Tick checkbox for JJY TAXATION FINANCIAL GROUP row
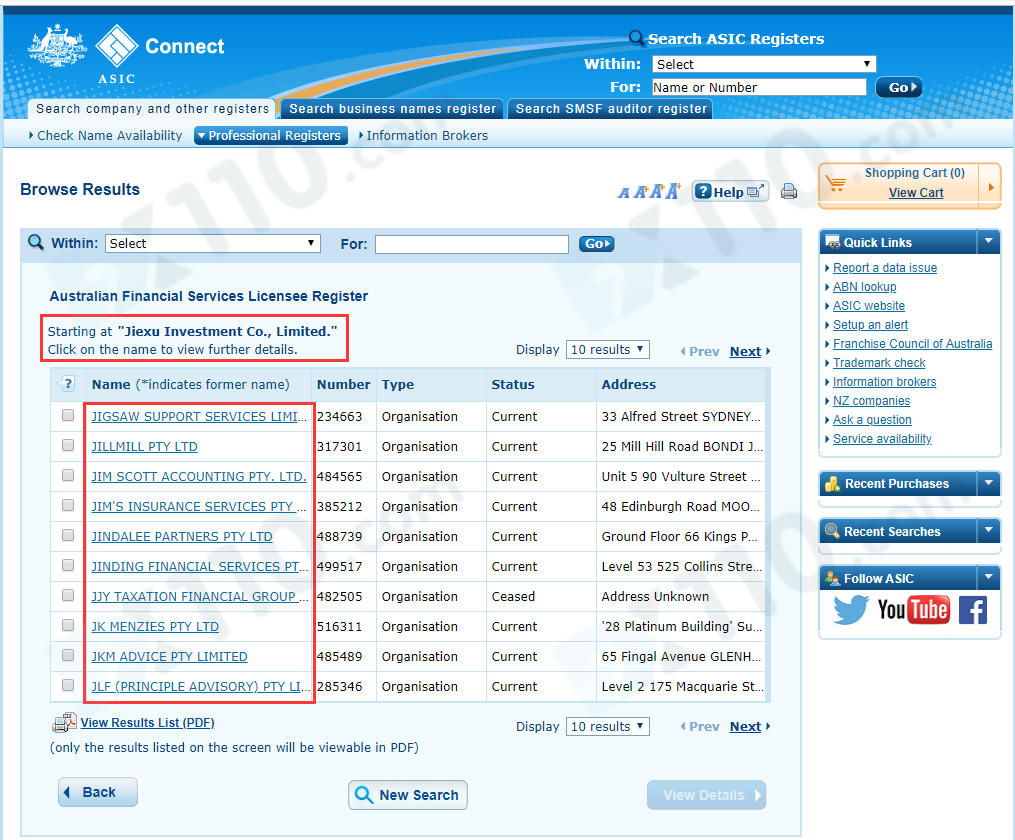Screen dimensions: 1015x840 click(68, 595)
